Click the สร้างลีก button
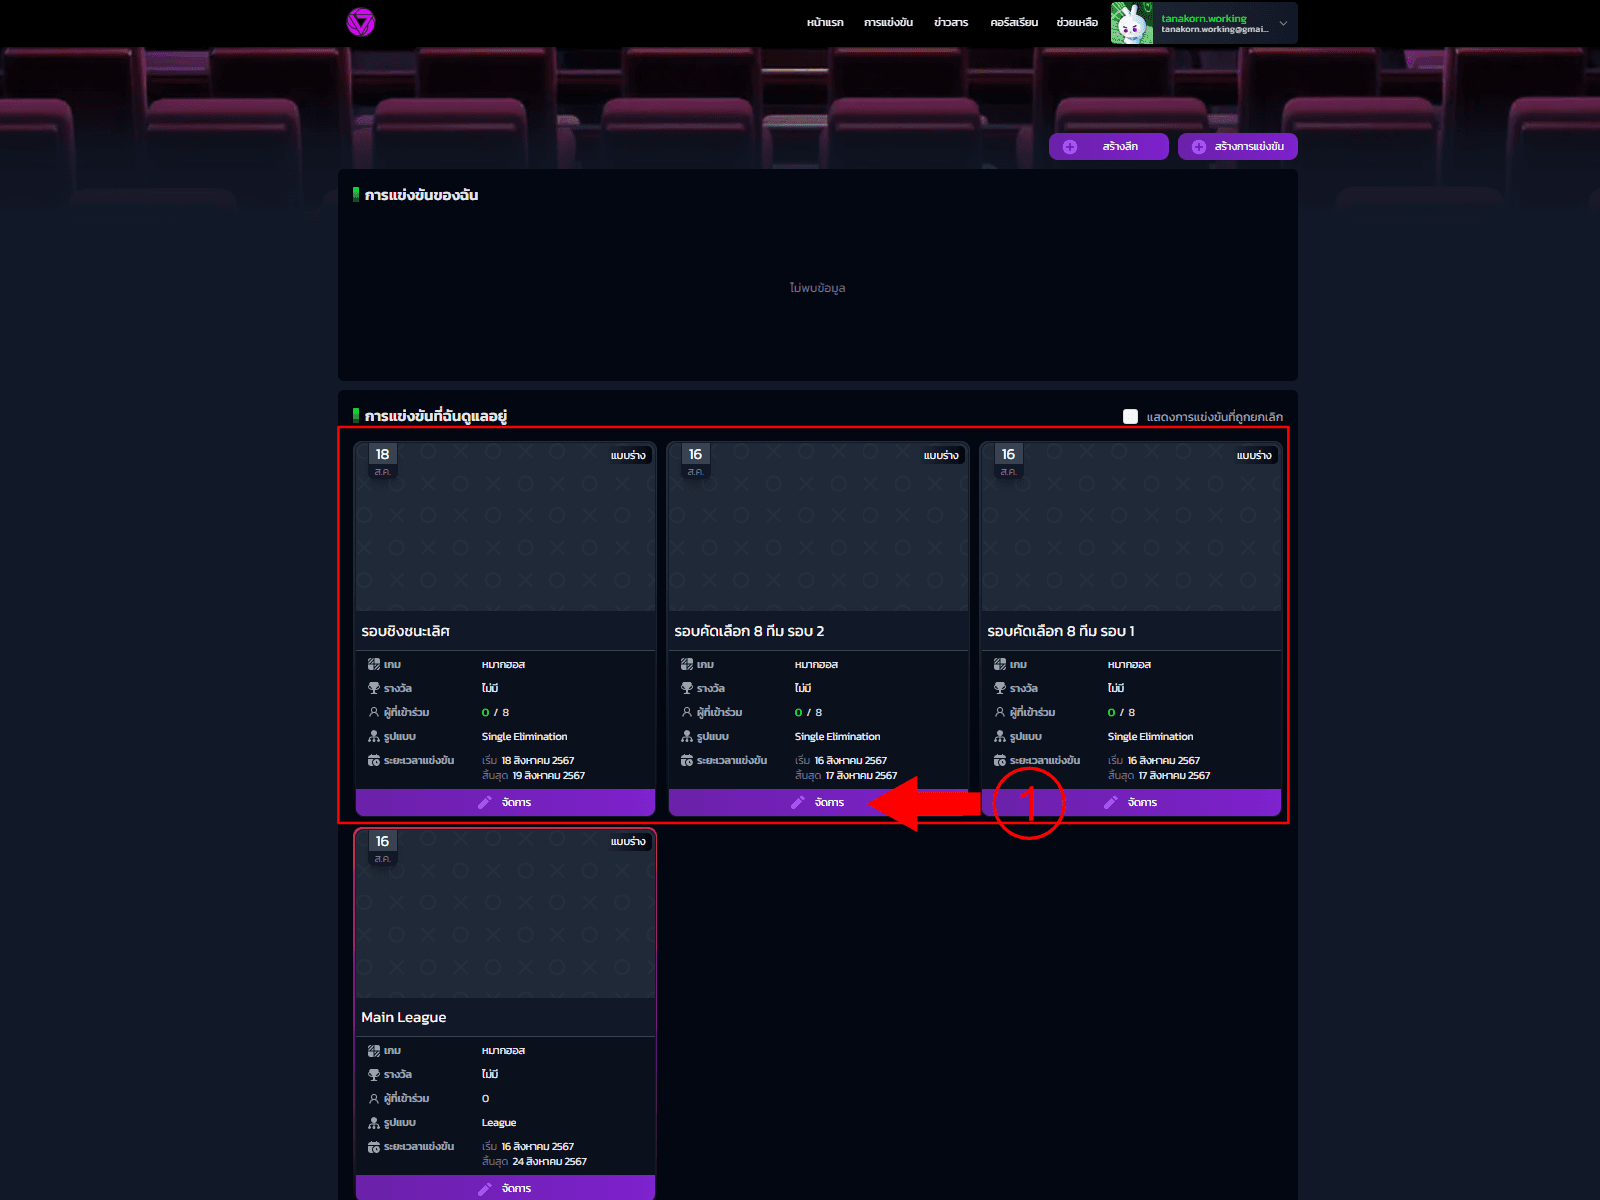Viewport: 1600px width, 1200px height. pyautogui.click(x=1109, y=147)
